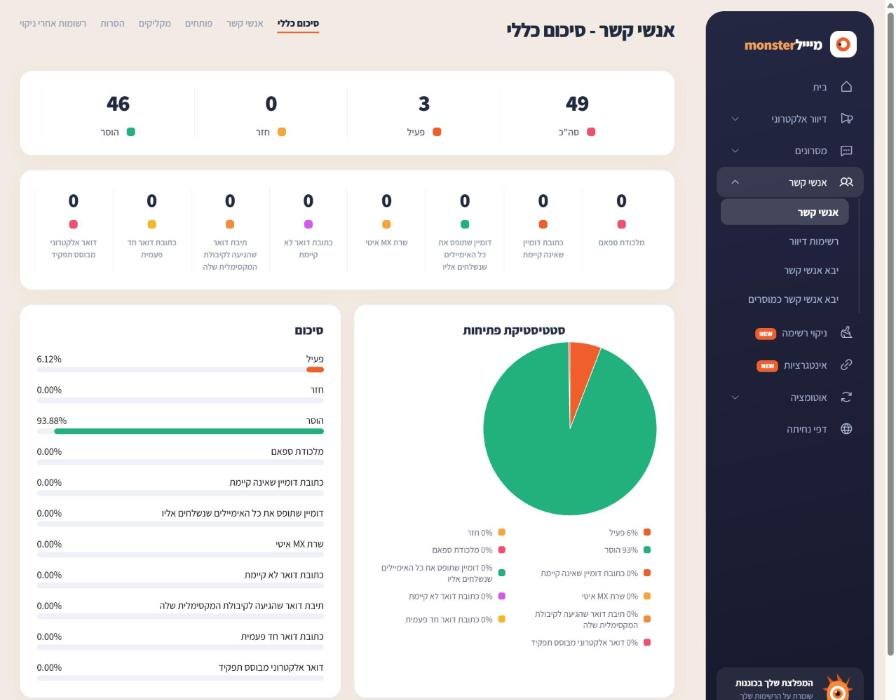The height and width of the screenshot is (700, 896).
Task: Click the green dot beside הוסר stat
Action: [130, 132]
